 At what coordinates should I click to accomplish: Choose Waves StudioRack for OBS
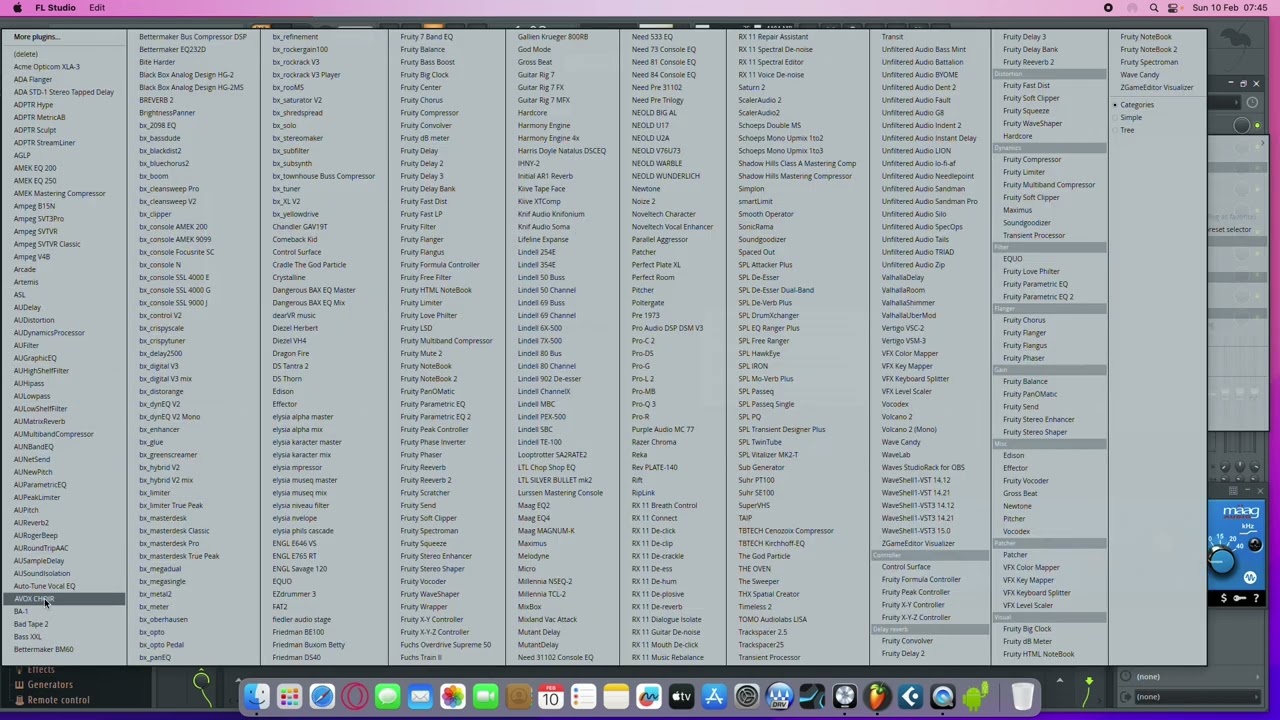pos(922,467)
